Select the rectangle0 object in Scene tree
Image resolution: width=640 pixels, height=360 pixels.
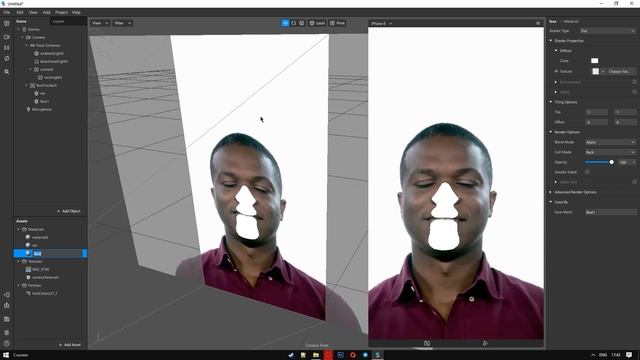pyautogui.click(x=52, y=77)
